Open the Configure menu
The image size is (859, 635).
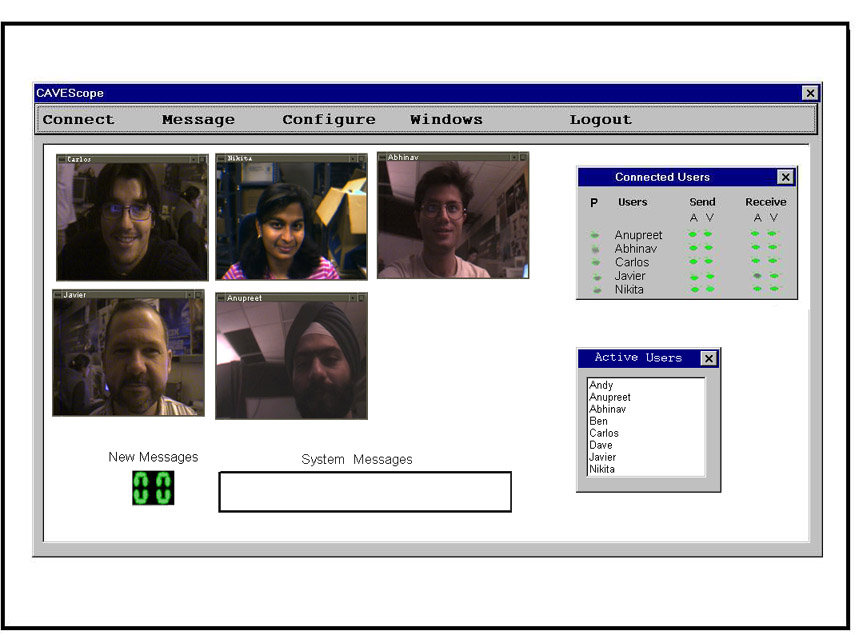(329, 119)
